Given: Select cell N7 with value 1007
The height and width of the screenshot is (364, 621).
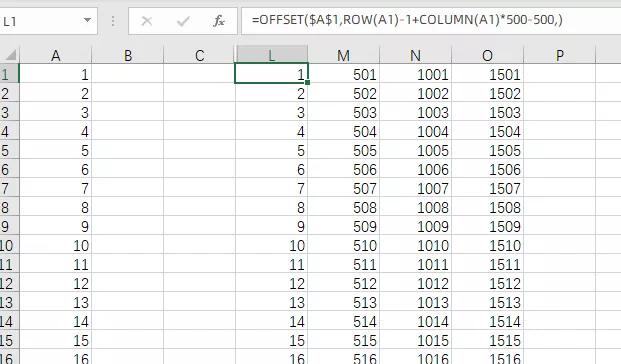Looking at the screenshot, I should pos(416,188).
